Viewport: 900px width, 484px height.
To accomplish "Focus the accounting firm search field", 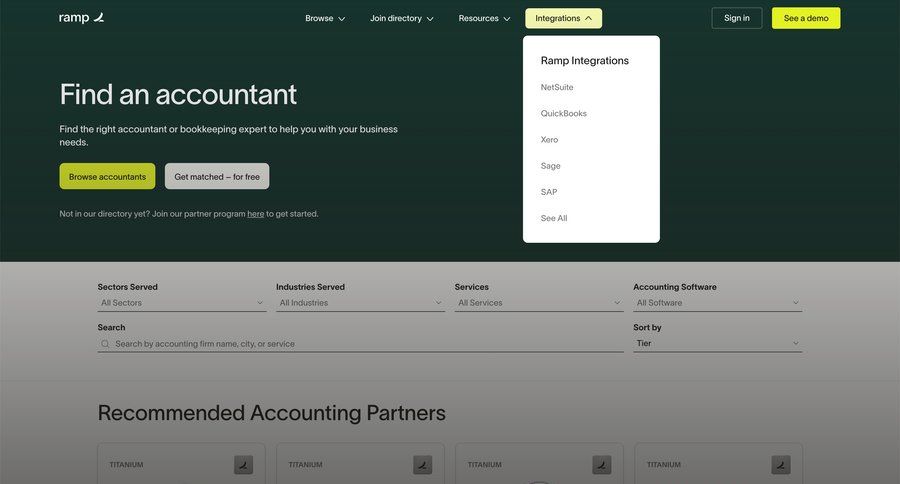I will (x=360, y=344).
